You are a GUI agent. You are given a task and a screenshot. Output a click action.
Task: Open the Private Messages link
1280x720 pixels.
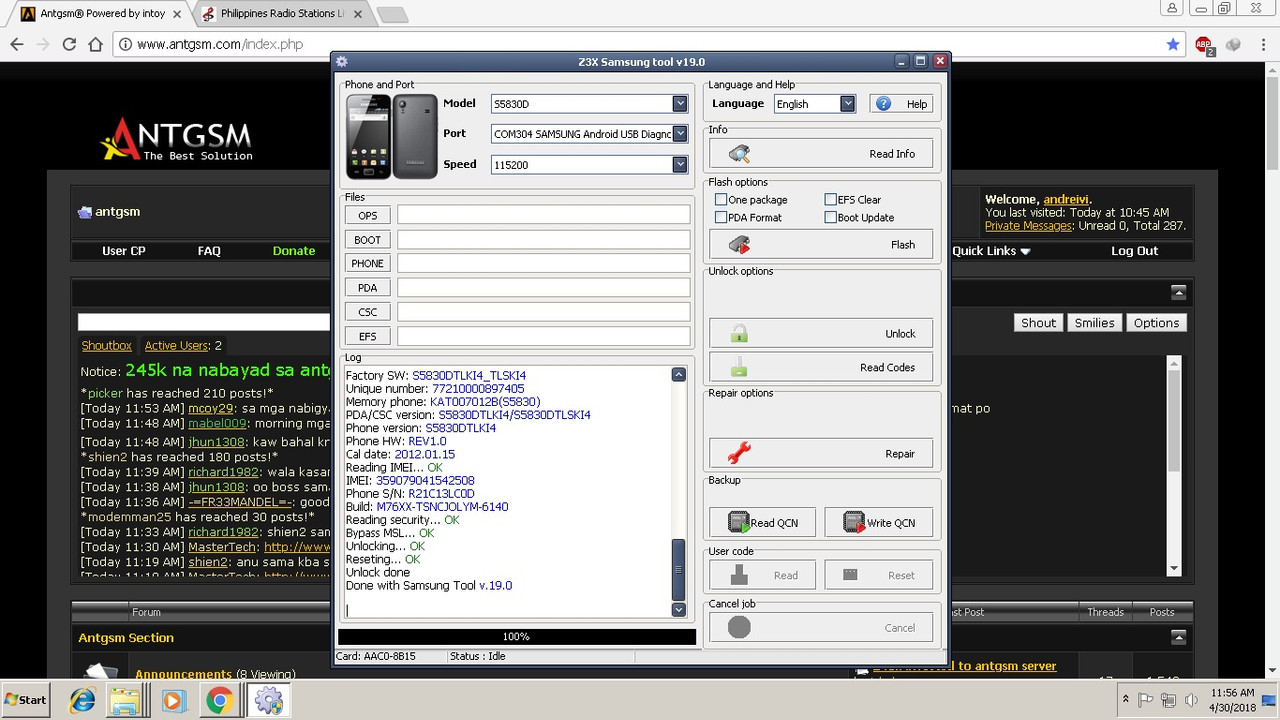pos(1030,226)
